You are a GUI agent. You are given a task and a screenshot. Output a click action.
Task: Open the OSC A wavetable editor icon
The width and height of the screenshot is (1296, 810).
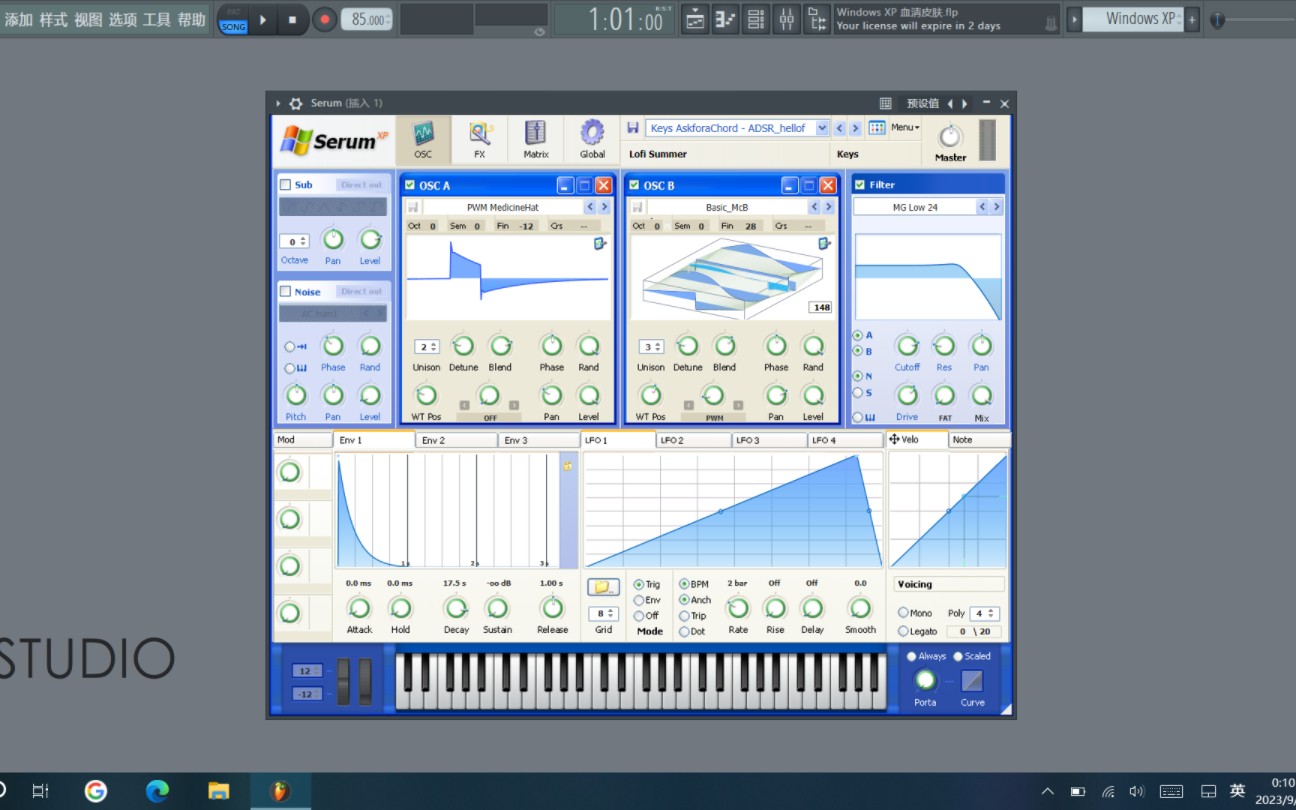click(x=600, y=243)
